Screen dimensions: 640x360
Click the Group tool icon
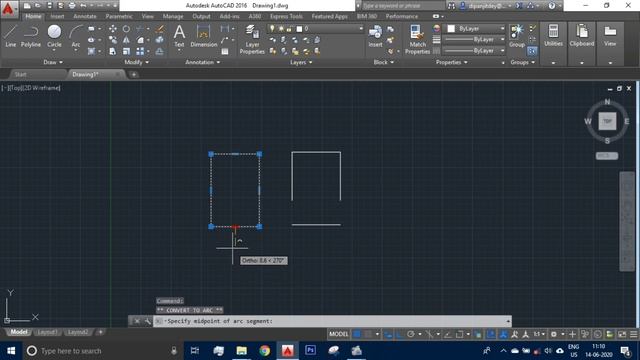[517, 36]
